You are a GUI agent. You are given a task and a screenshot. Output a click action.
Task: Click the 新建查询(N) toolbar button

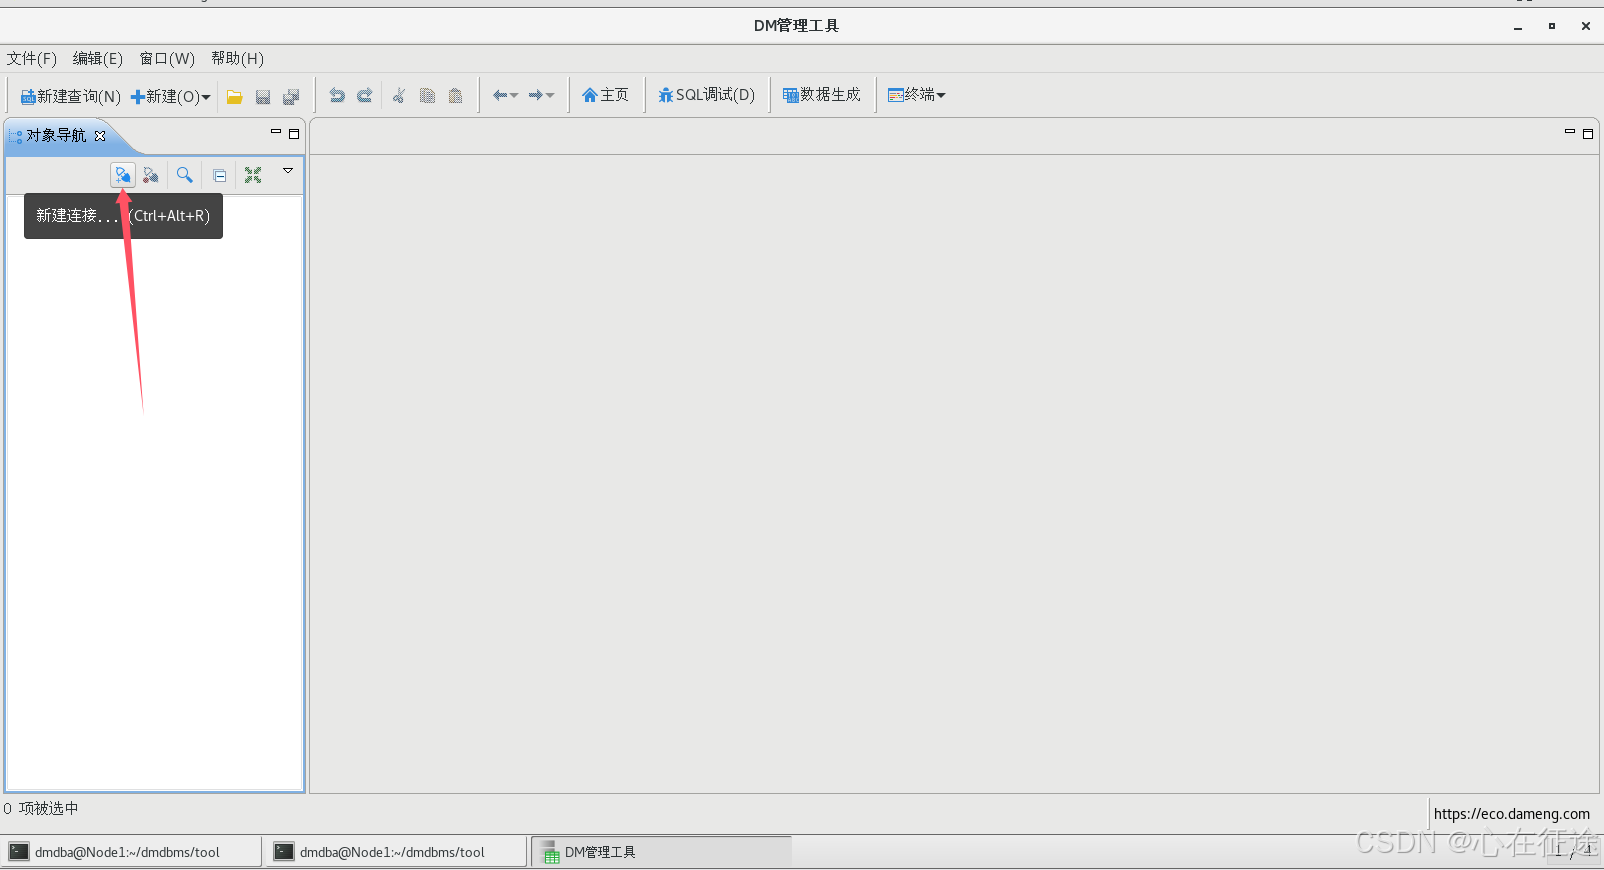tap(70, 96)
